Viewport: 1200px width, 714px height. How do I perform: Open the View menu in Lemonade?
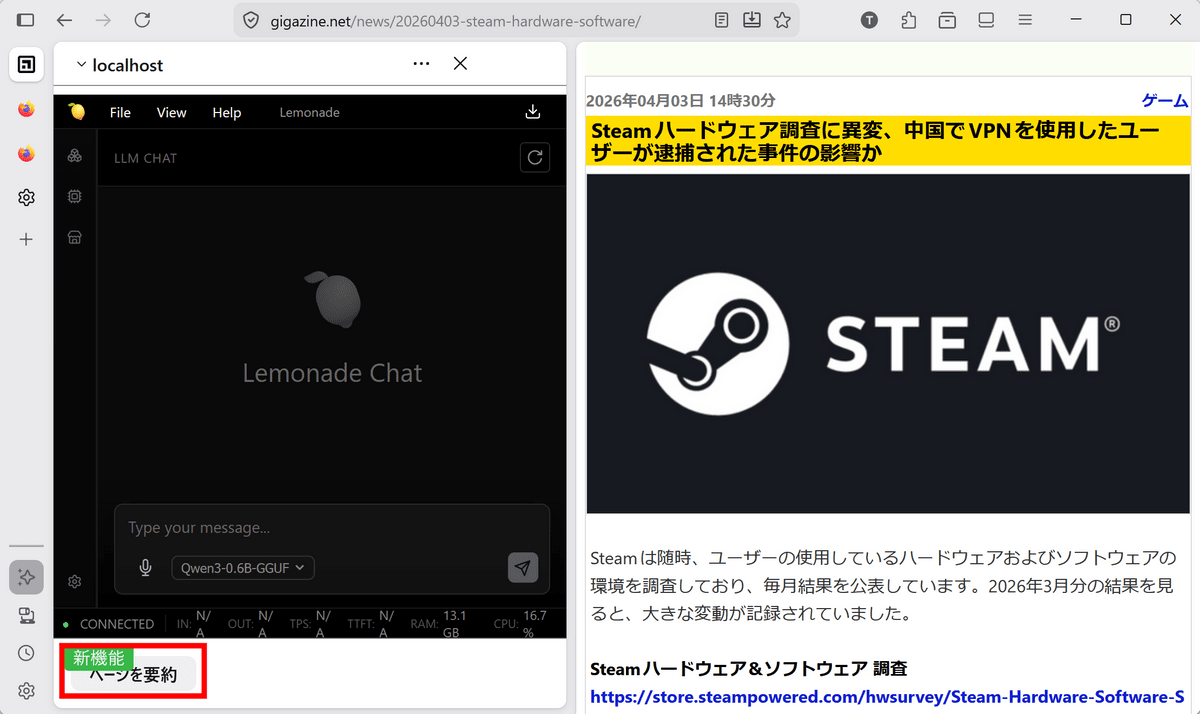pos(171,112)
